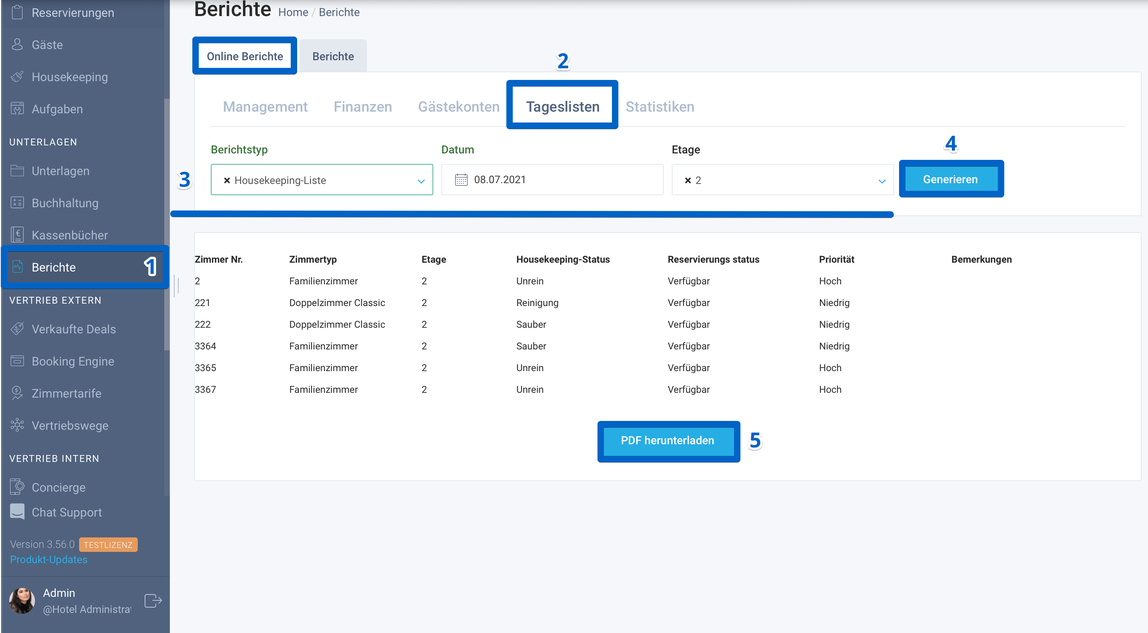Click the Concierge sidebar icon
Image resolution: width=1148 pixels, height=633 pixels.
(x=18, y=487)
